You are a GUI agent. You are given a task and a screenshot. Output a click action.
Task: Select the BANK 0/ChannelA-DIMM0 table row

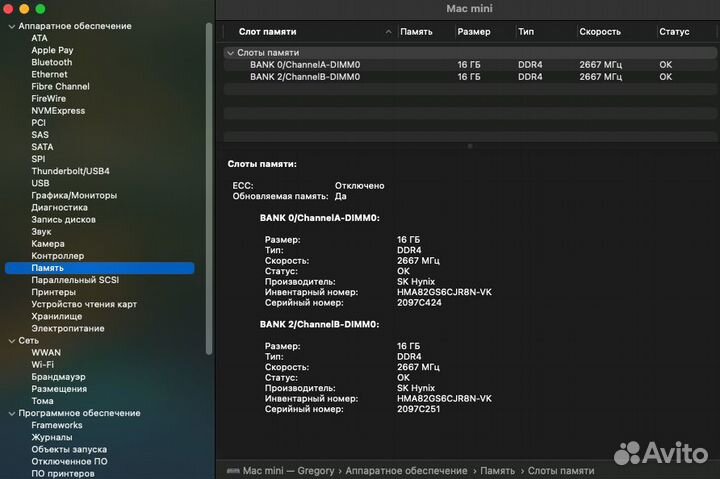(470, 65)
